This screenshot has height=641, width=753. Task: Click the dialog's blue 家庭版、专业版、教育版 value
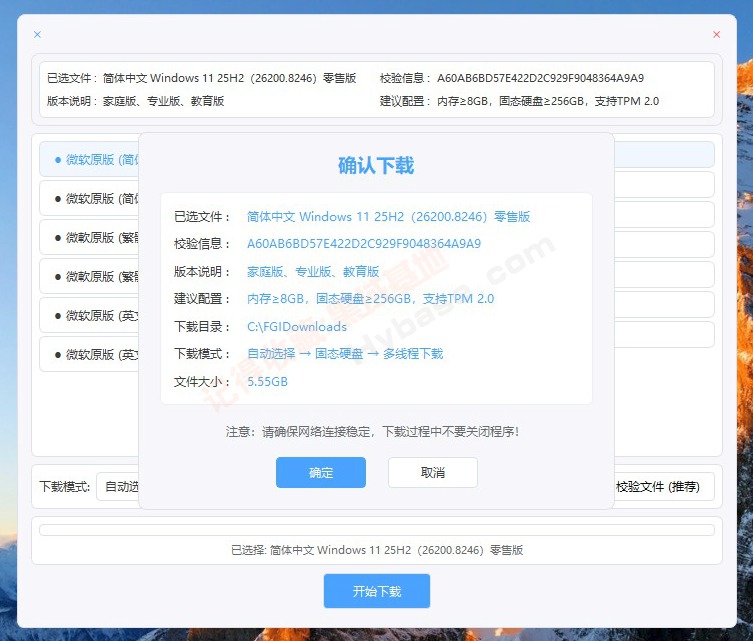[313, 272]
